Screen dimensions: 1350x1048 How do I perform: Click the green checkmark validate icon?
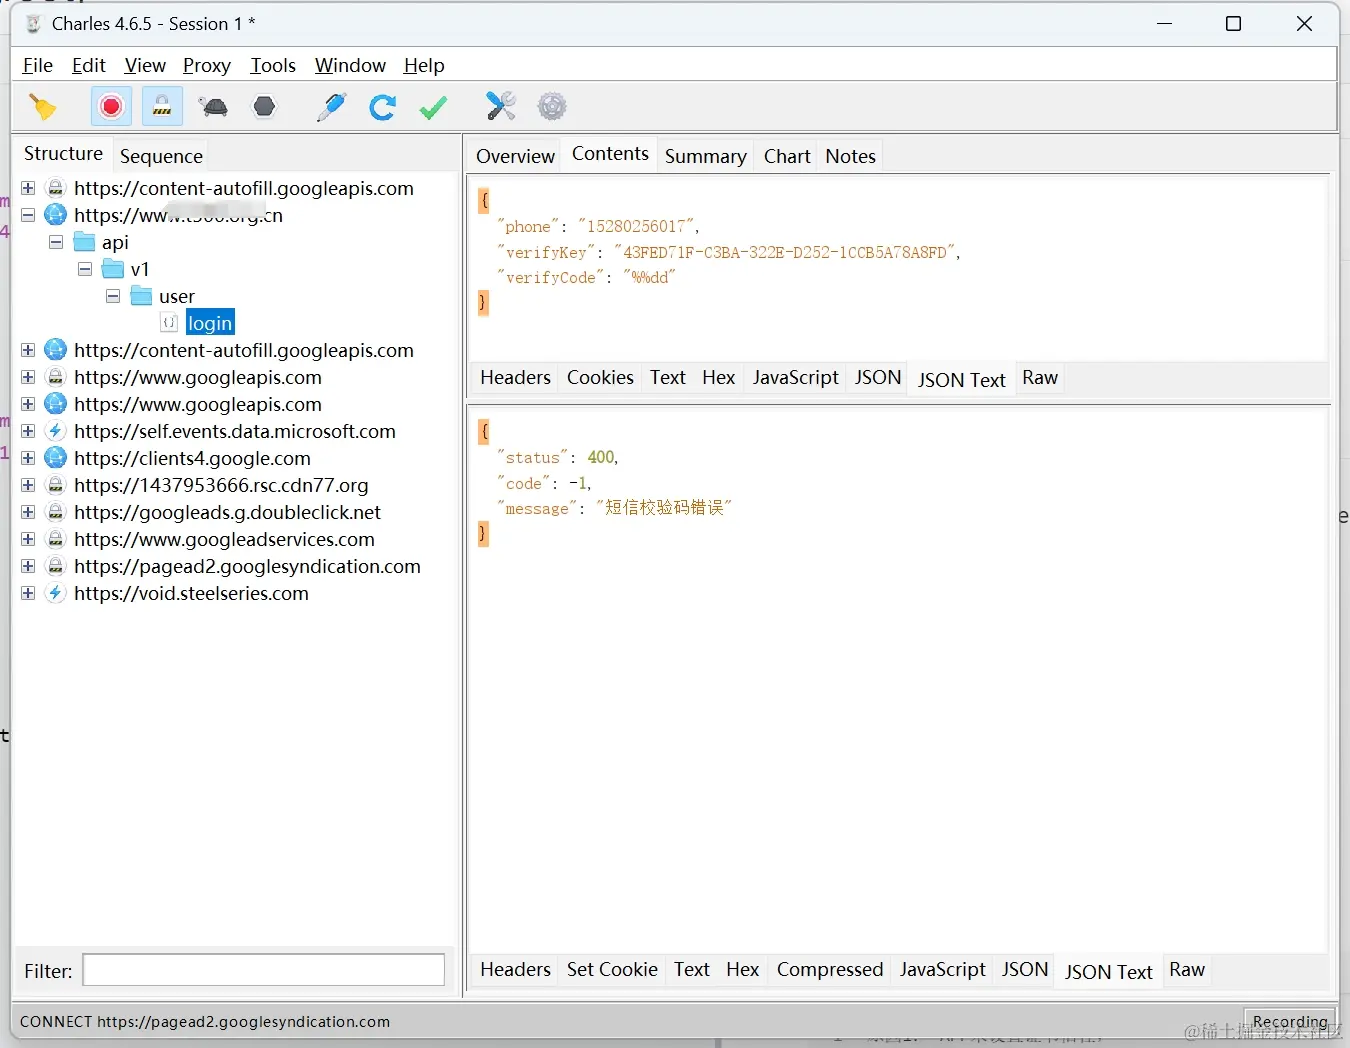coord(433,107)
